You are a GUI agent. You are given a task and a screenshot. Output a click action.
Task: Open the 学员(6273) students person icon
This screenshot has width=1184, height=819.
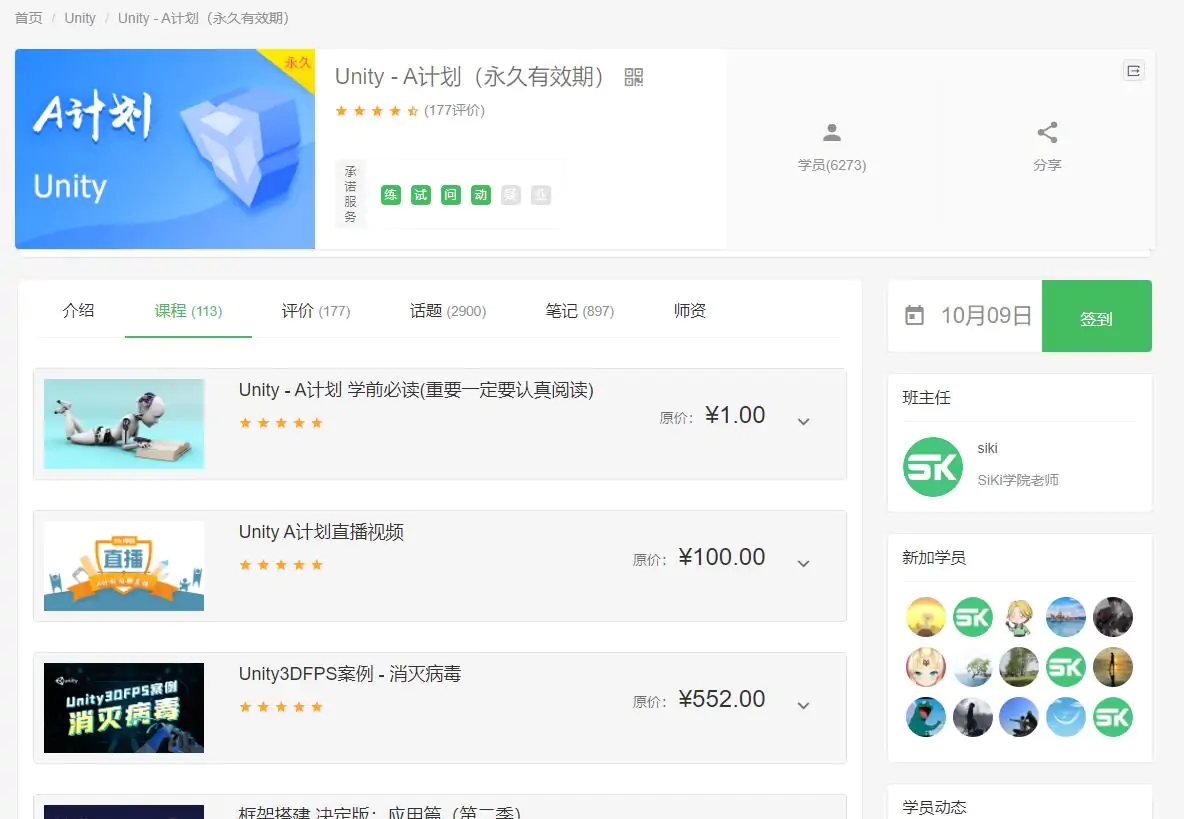tap(831, 133)
